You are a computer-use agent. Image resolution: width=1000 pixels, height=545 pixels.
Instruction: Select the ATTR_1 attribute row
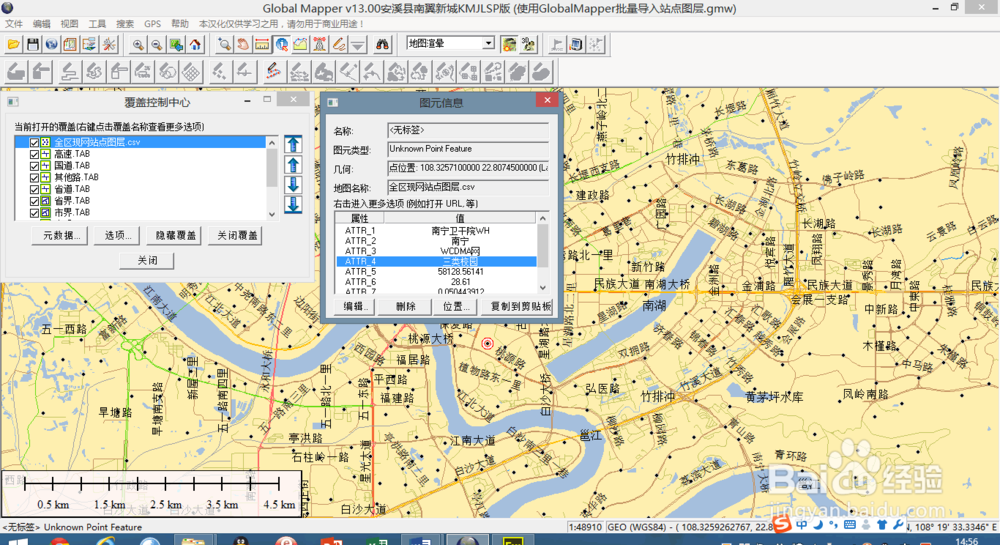(436, 231)
